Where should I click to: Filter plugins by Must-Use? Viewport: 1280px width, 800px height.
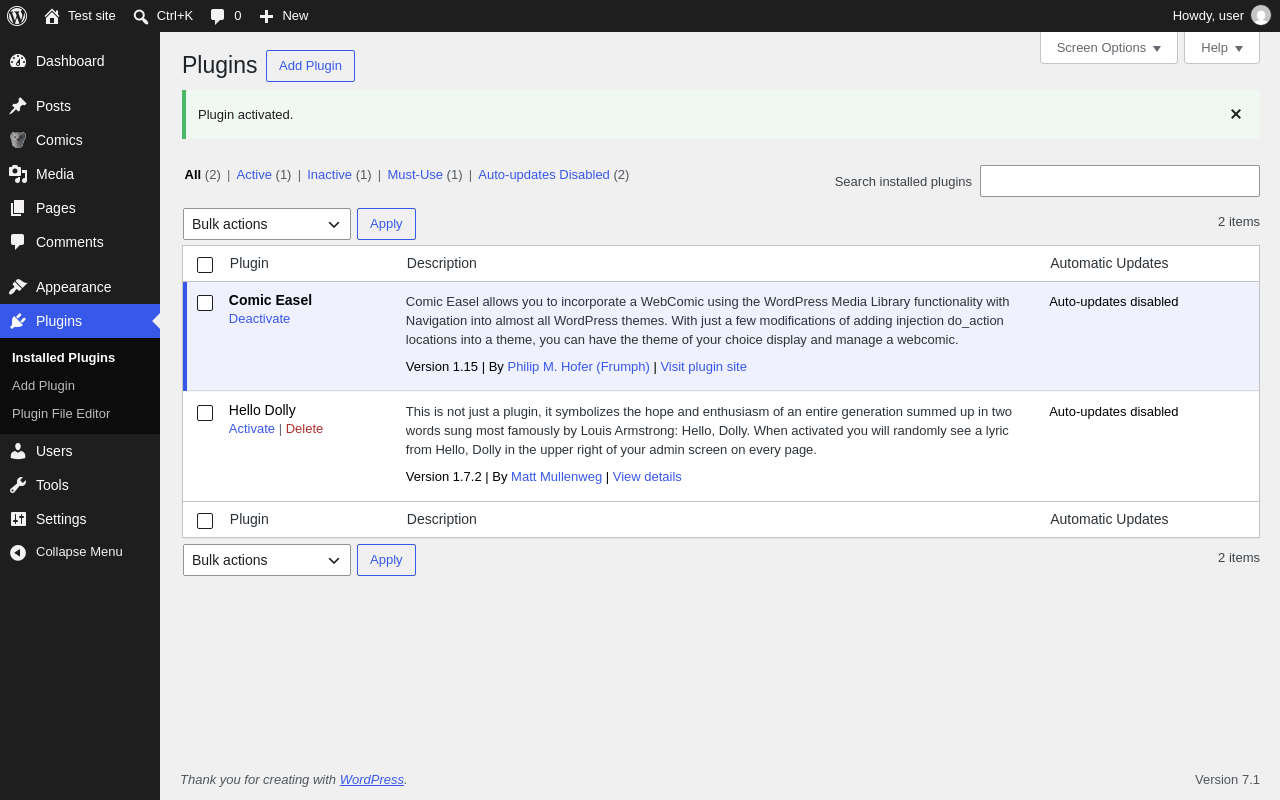tap(415, 175)
